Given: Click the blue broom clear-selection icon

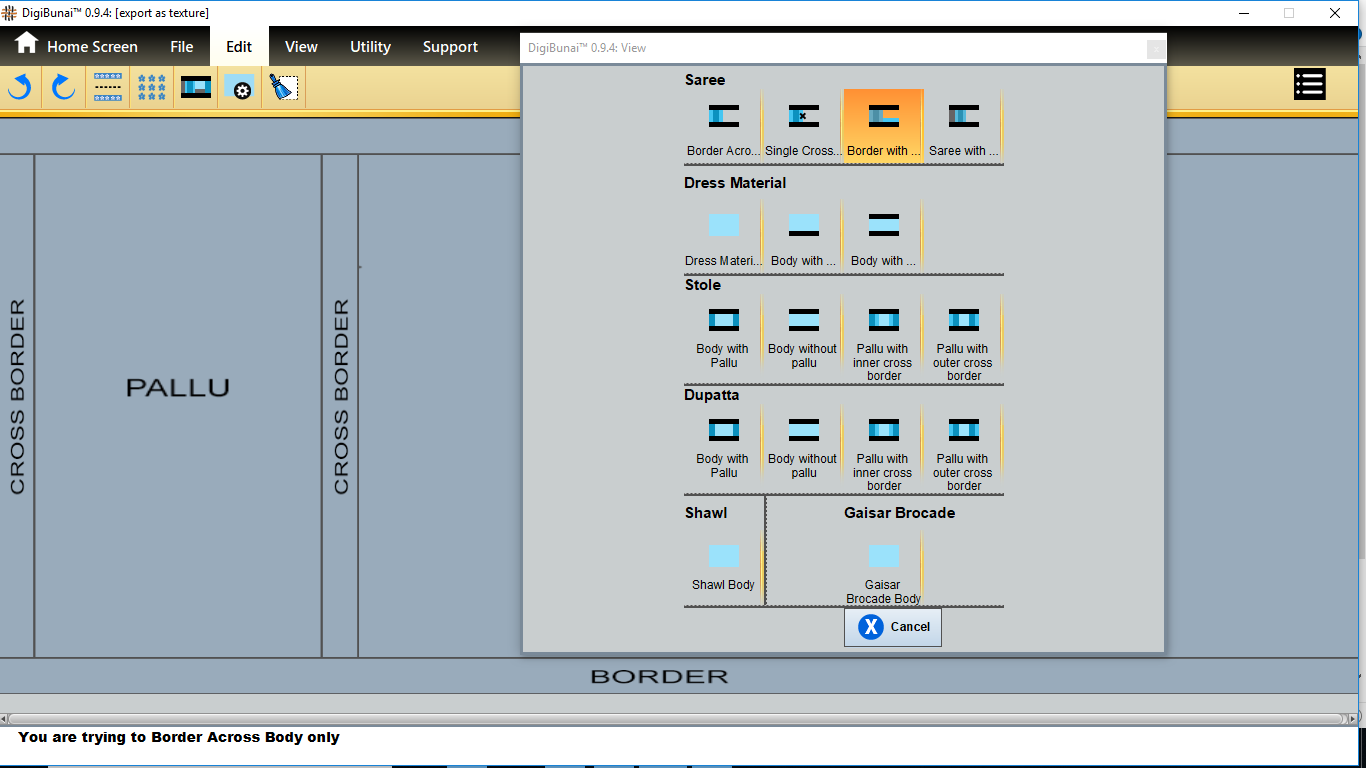Looking at the screenshot, I should click(284, 88).
